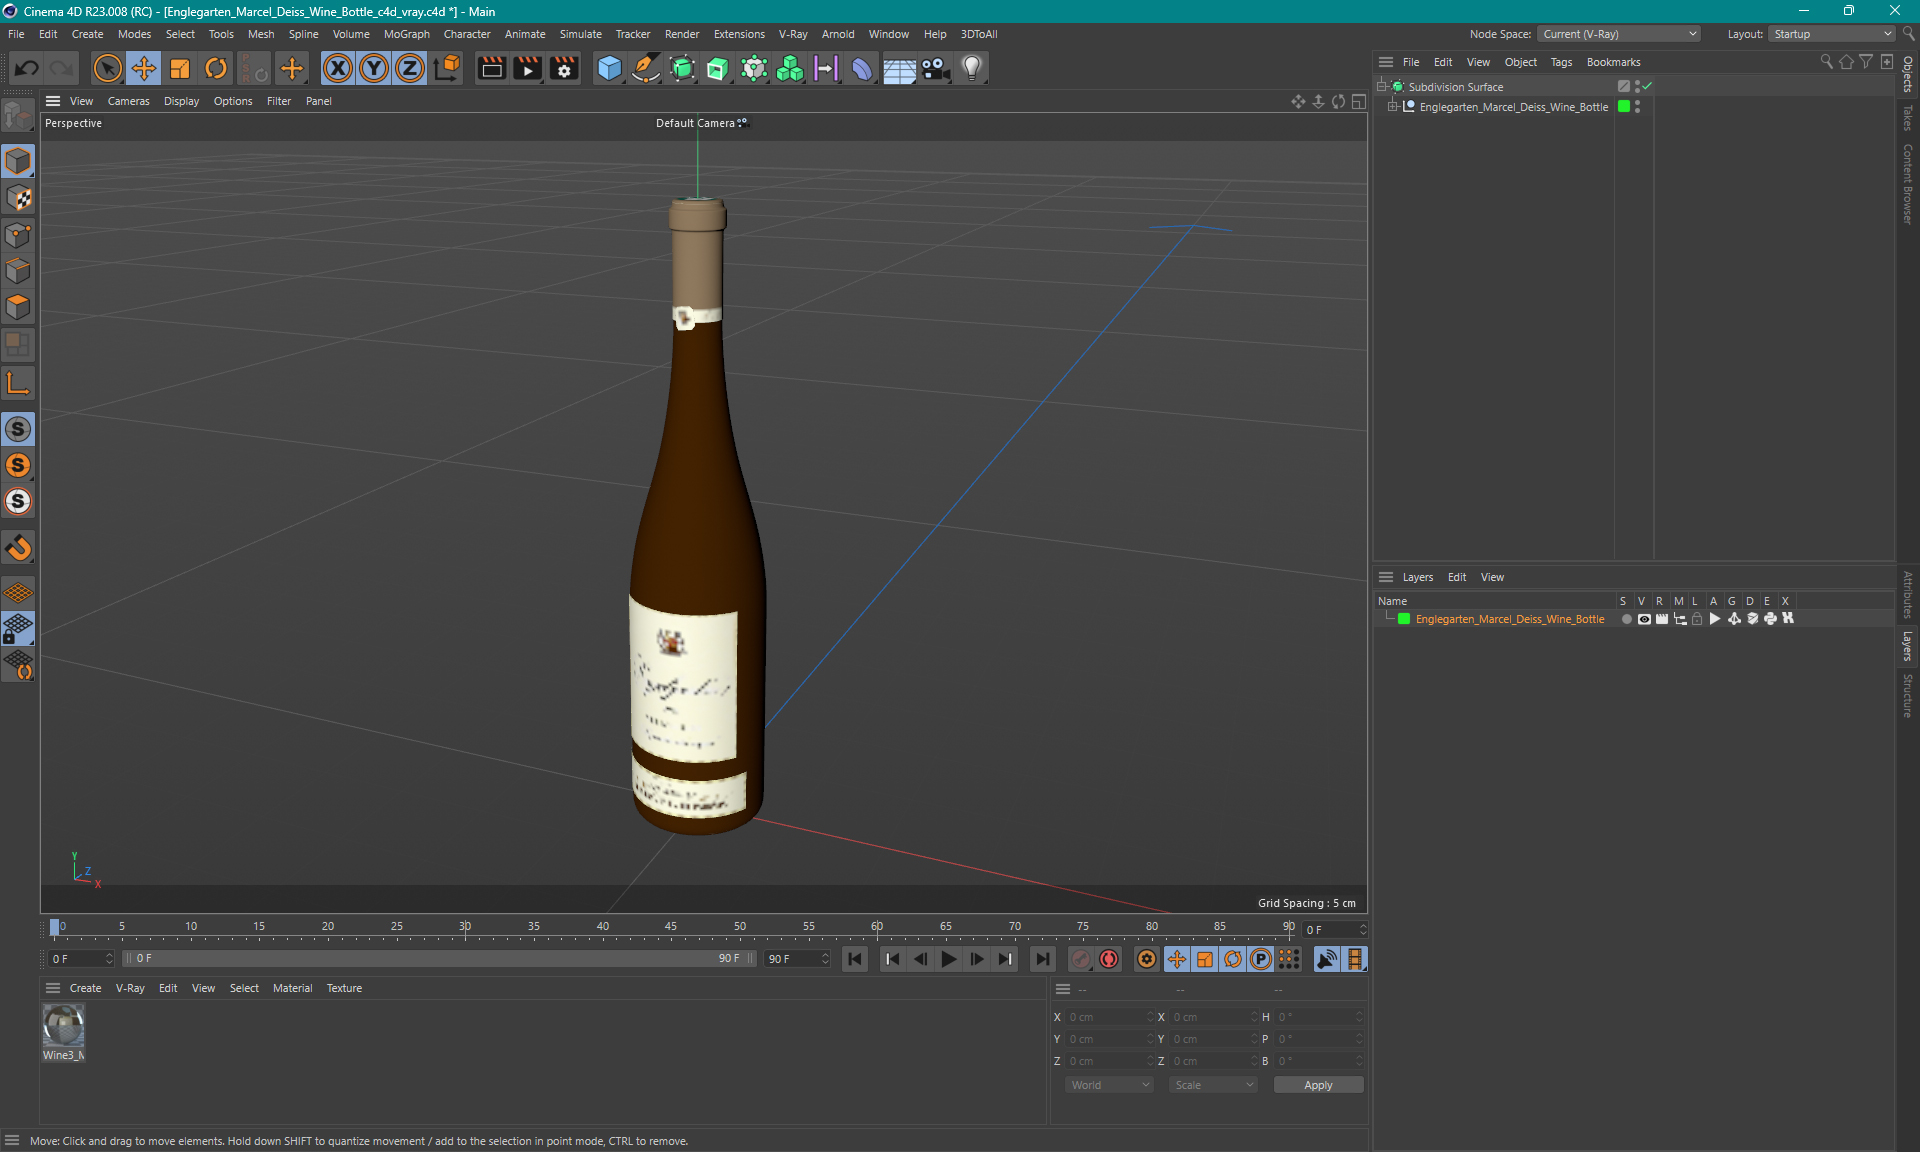This screenshot has height=1152, width=1920.
Task: Add a Camera object
Action: pyautogui.click(x=935, y=68)
